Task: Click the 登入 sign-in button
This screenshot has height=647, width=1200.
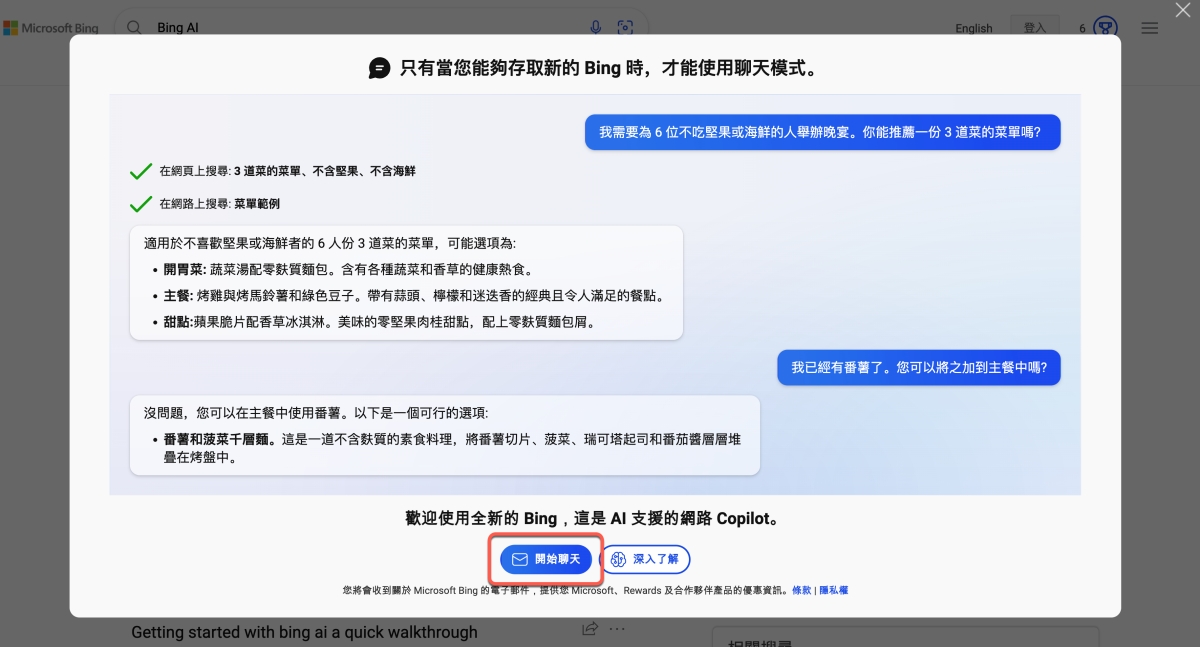Action: [1034, 28]
